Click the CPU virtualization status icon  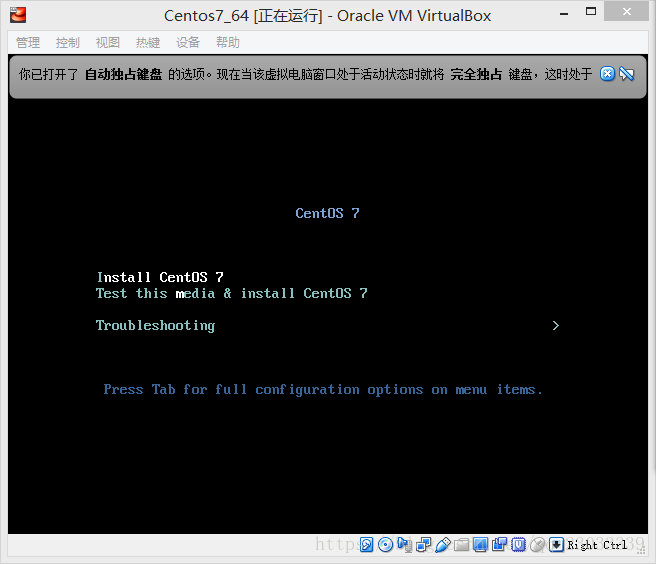click(x=518, y=544)
